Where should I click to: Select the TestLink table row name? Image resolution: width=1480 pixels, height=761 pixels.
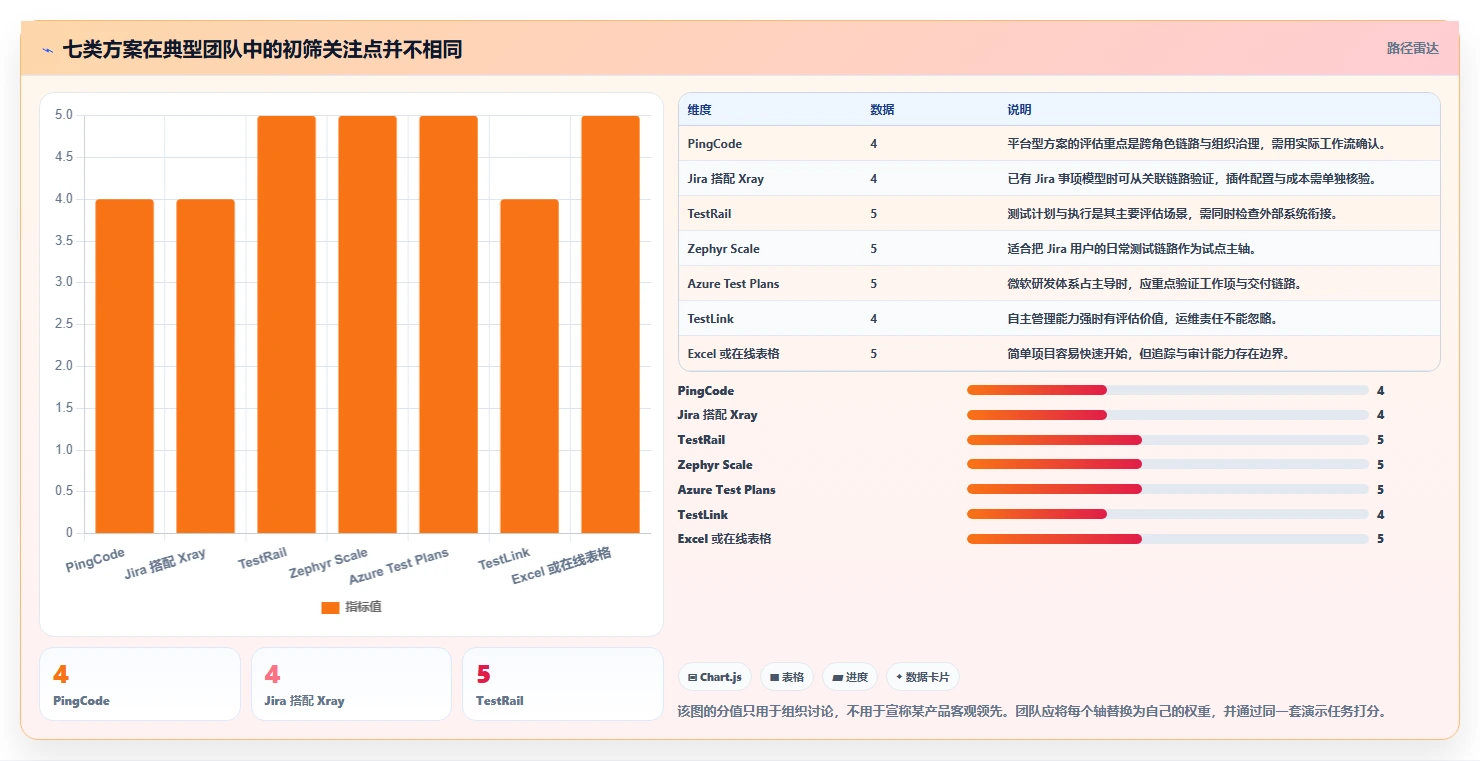(711, 319)
